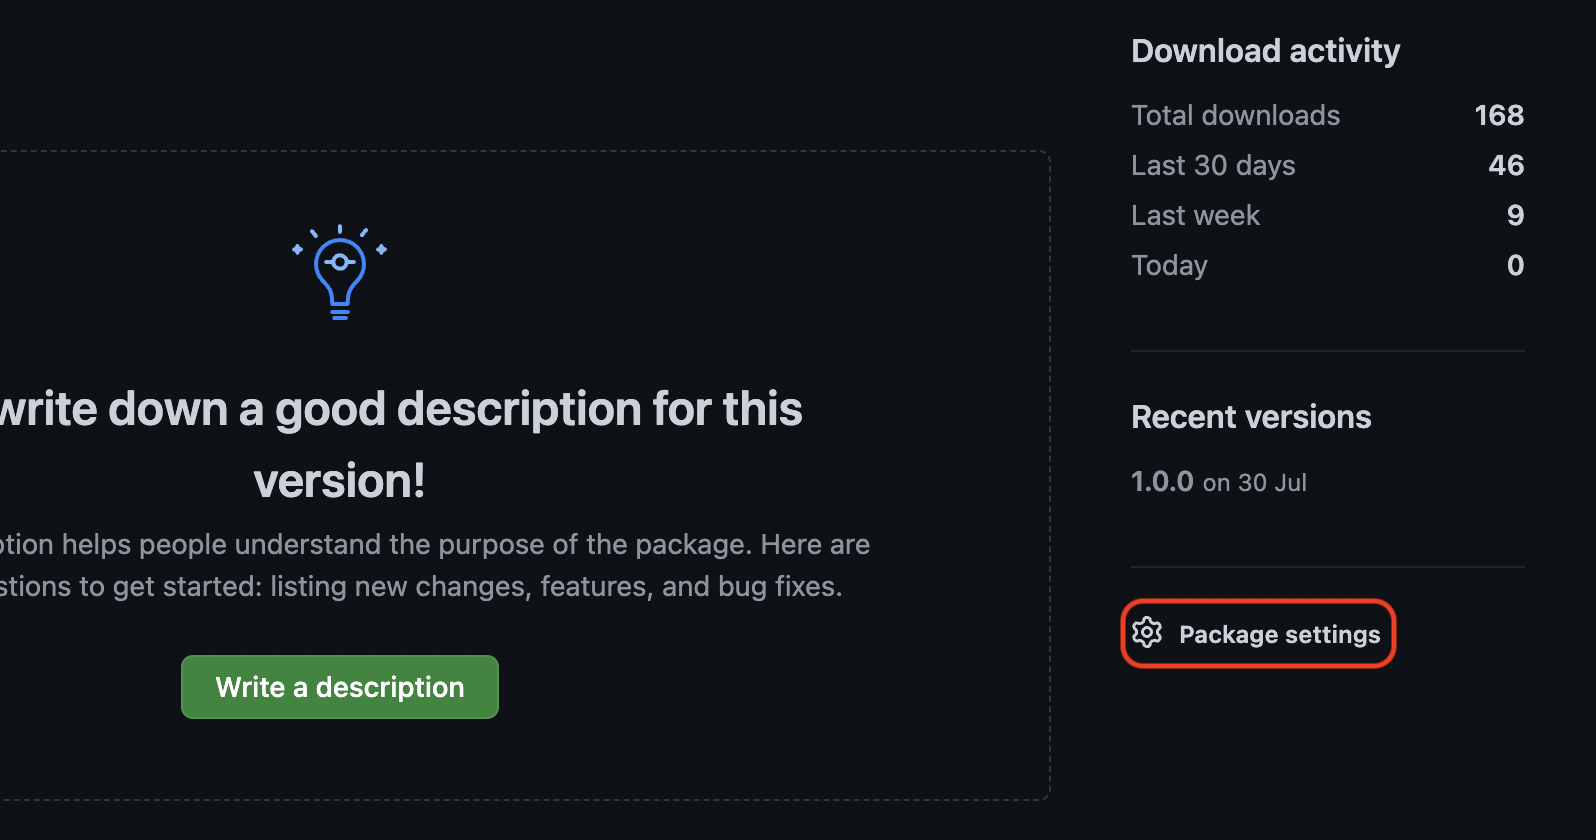Open Package settings link

coord(1258,634)
